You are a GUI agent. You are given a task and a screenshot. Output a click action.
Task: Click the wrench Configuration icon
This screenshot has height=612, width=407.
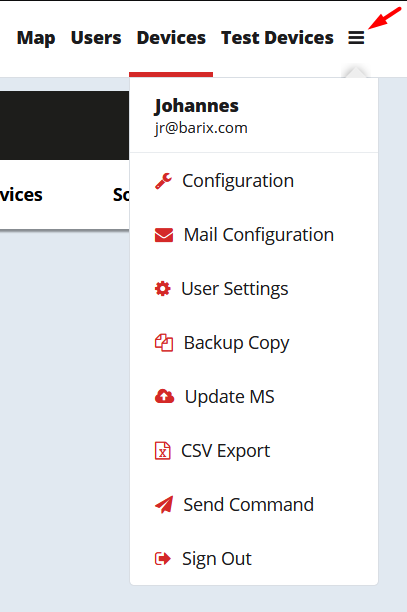[x=163, y=181]
